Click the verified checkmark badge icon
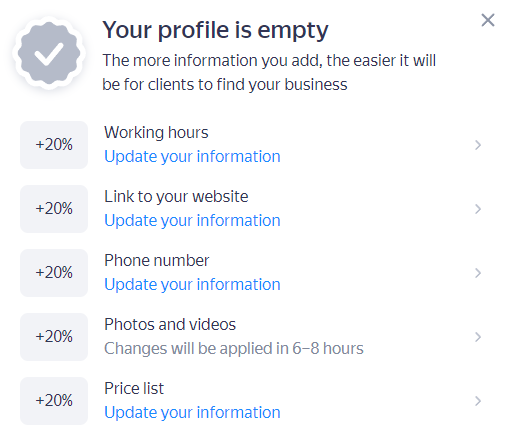This screenshot has height=442, width=511. [49, 53]
